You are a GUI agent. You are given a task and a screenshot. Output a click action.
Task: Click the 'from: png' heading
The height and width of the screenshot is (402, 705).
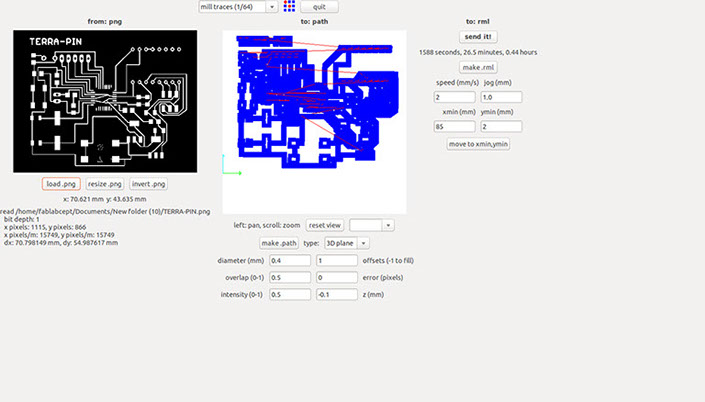point(105,22)
